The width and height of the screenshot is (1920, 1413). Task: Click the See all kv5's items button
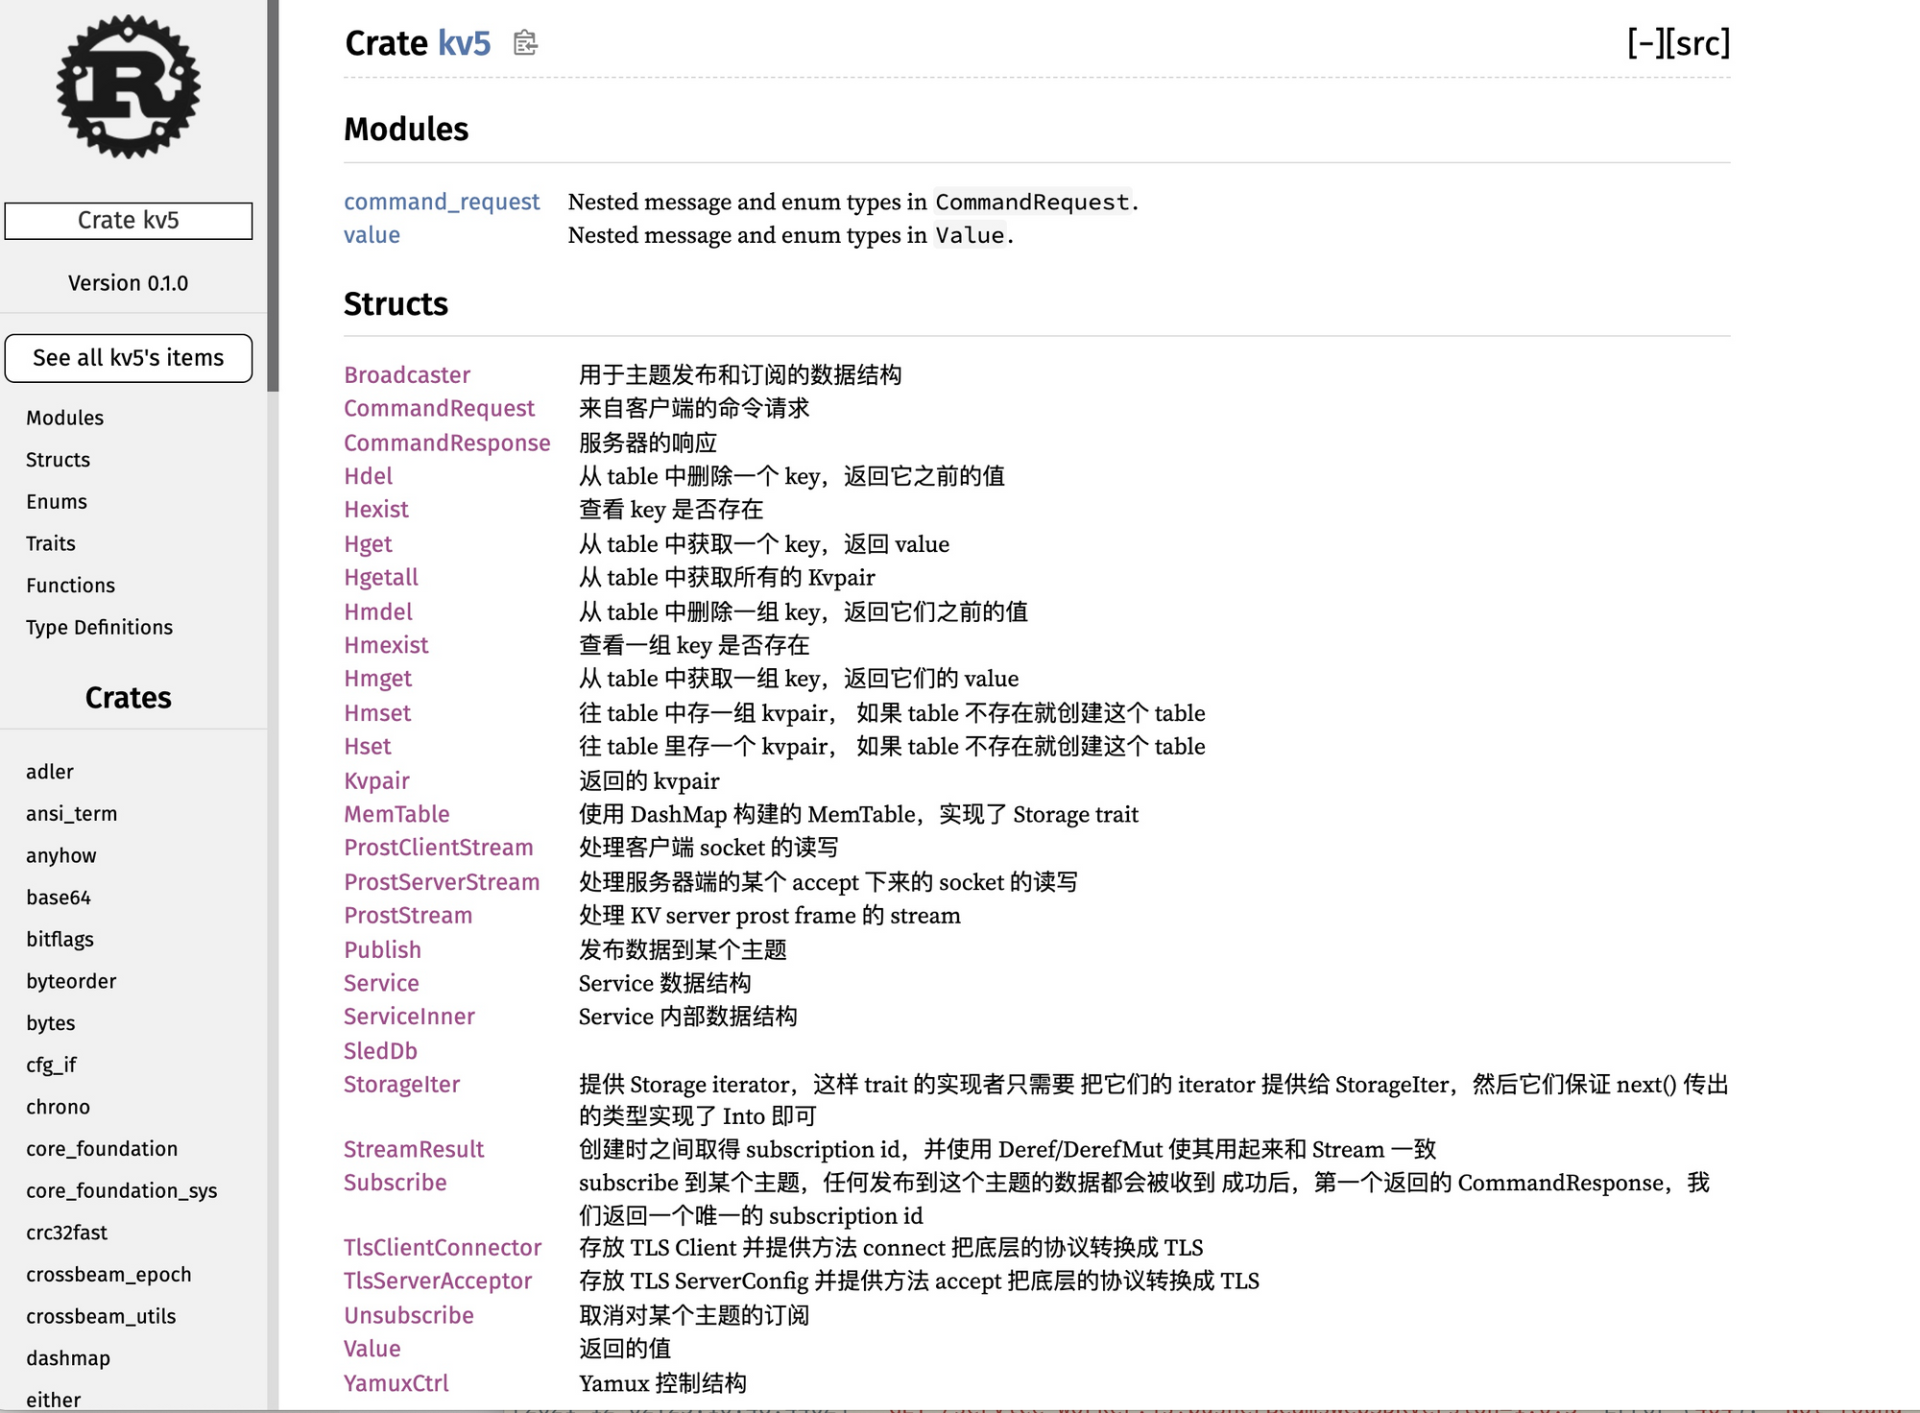(128, 358)
